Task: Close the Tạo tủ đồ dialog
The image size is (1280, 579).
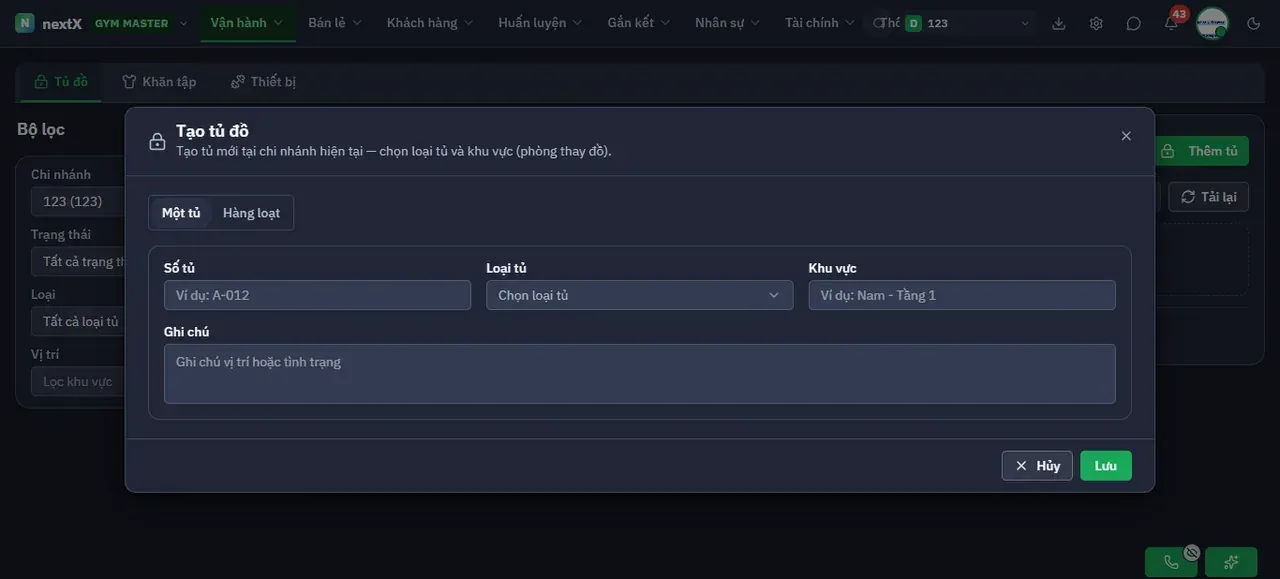Action: (x=1126, y=136)
